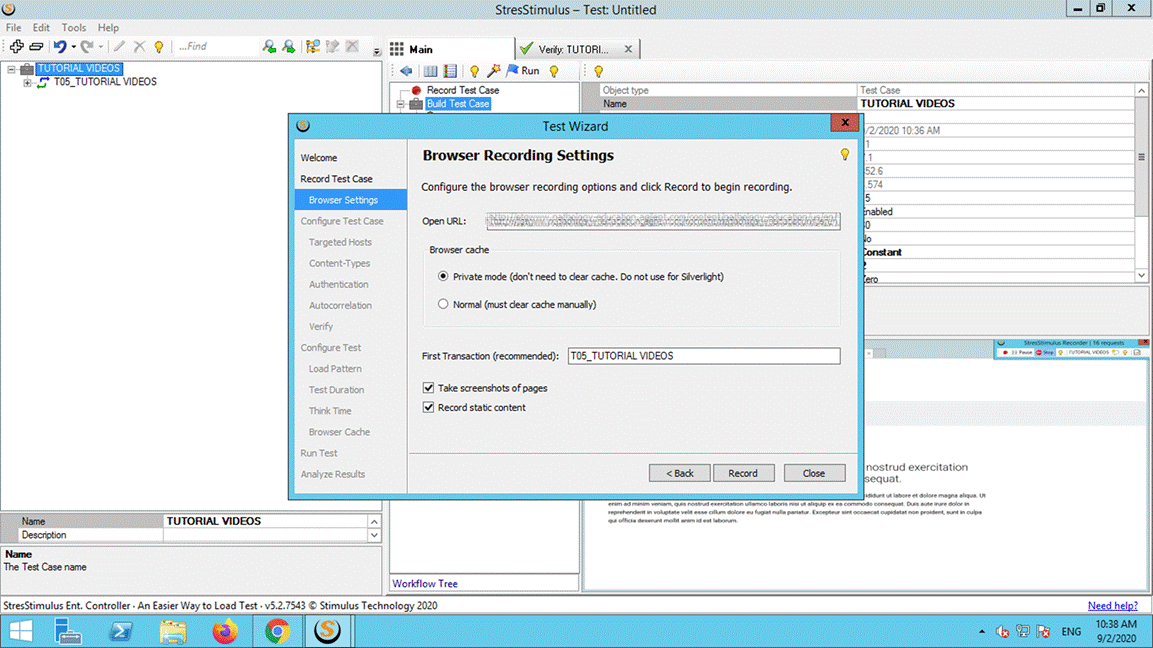Click the Back button in Test Wizard
Viewport: 1153px width, 648px height.
[x=679, y=473]
